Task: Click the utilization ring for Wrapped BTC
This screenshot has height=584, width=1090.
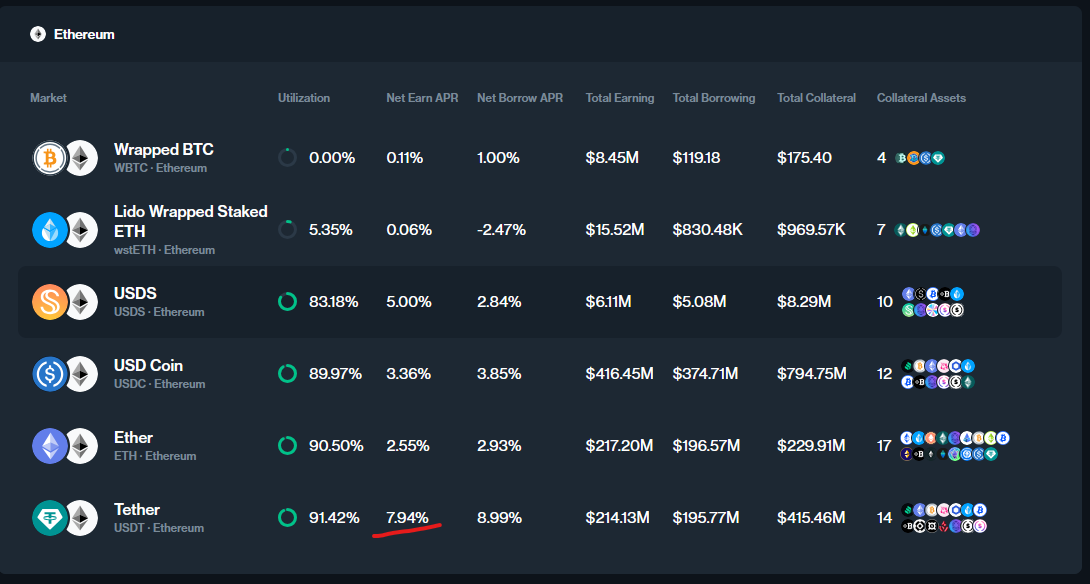Action: click(x=287, y=157)
